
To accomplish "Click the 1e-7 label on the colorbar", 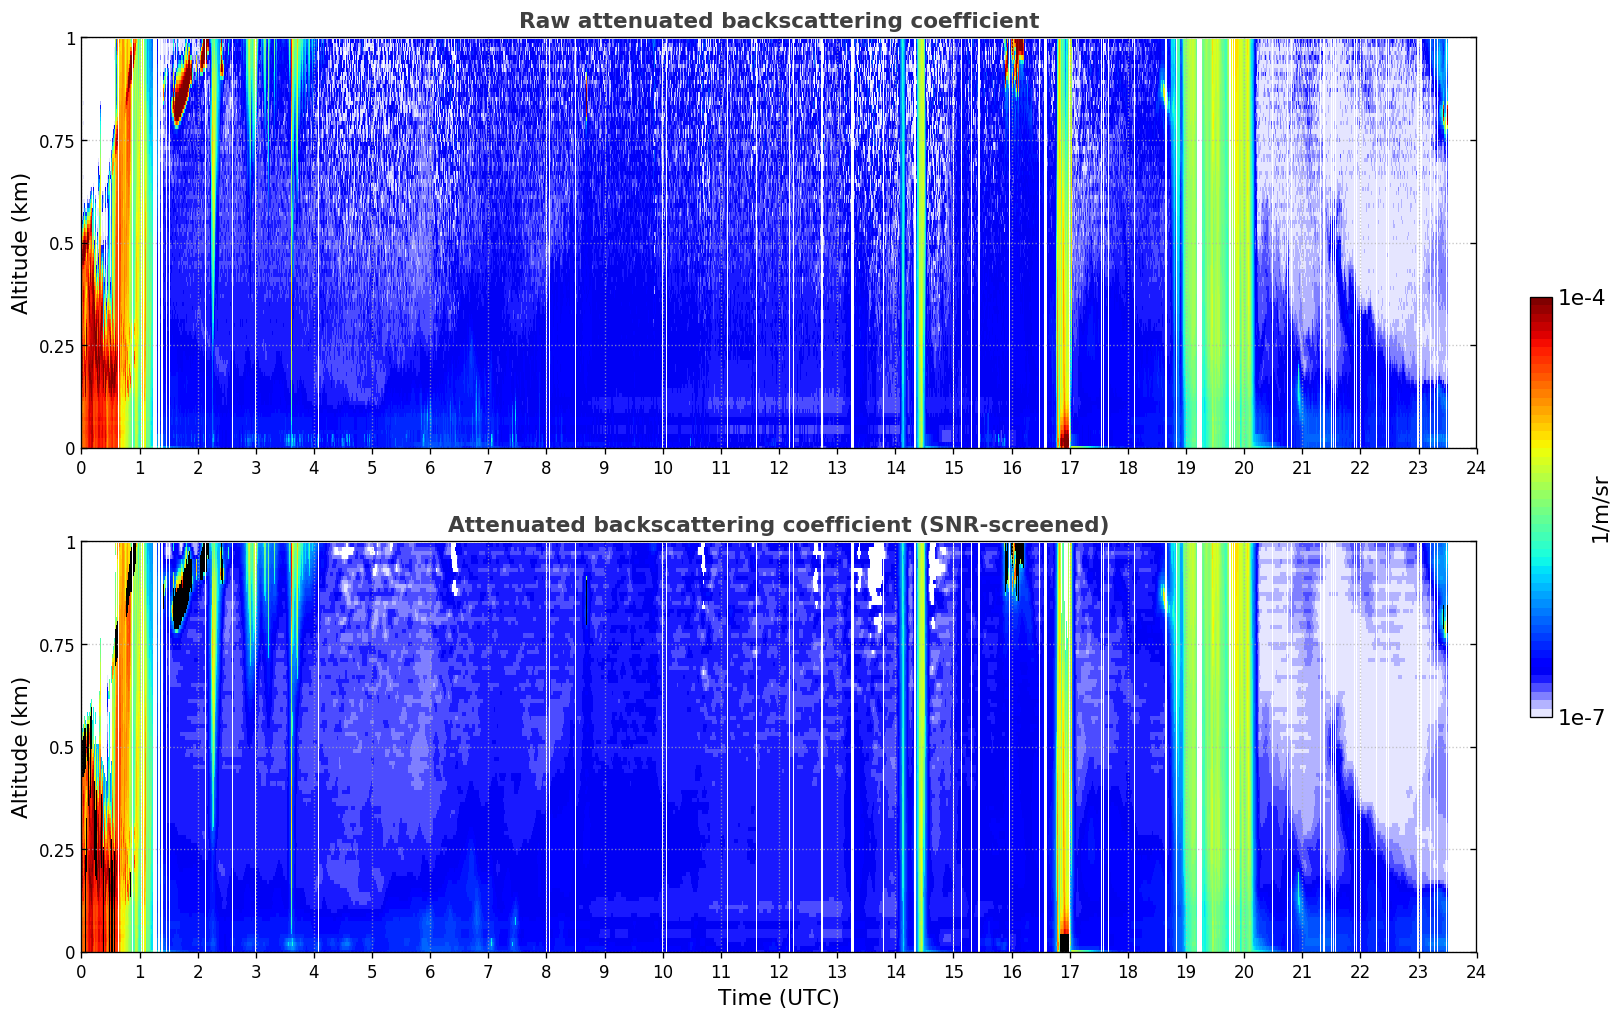I will click(1581, 717).
